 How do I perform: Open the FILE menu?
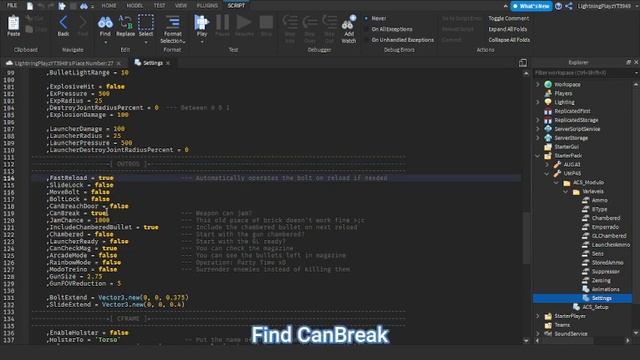12,6
